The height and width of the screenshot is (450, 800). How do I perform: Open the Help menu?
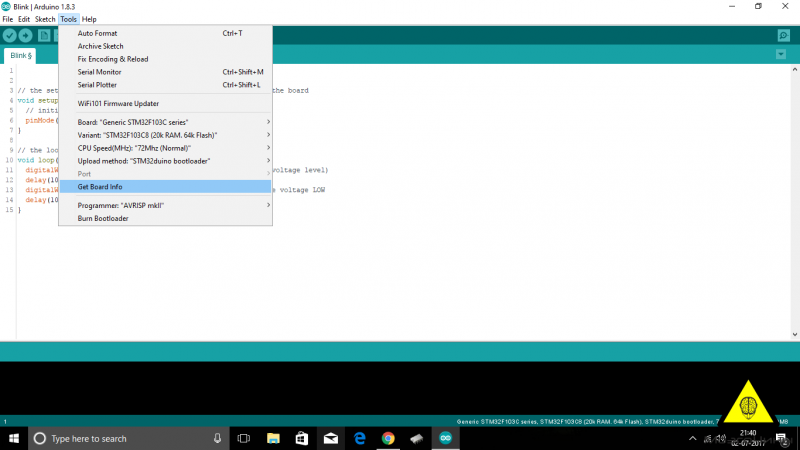point(89,19)
